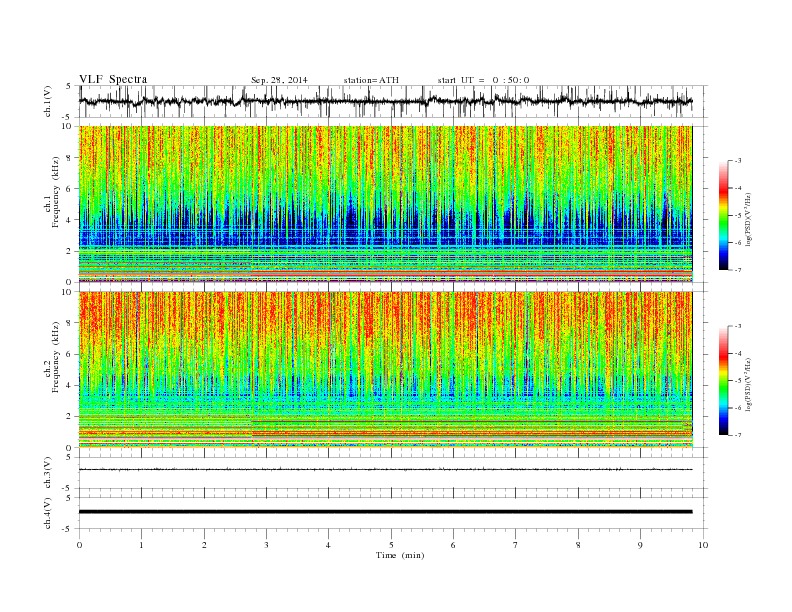Click the thick ch.4 voltage trace
Viewport: 792px width, 612px height.
(386, 512)
